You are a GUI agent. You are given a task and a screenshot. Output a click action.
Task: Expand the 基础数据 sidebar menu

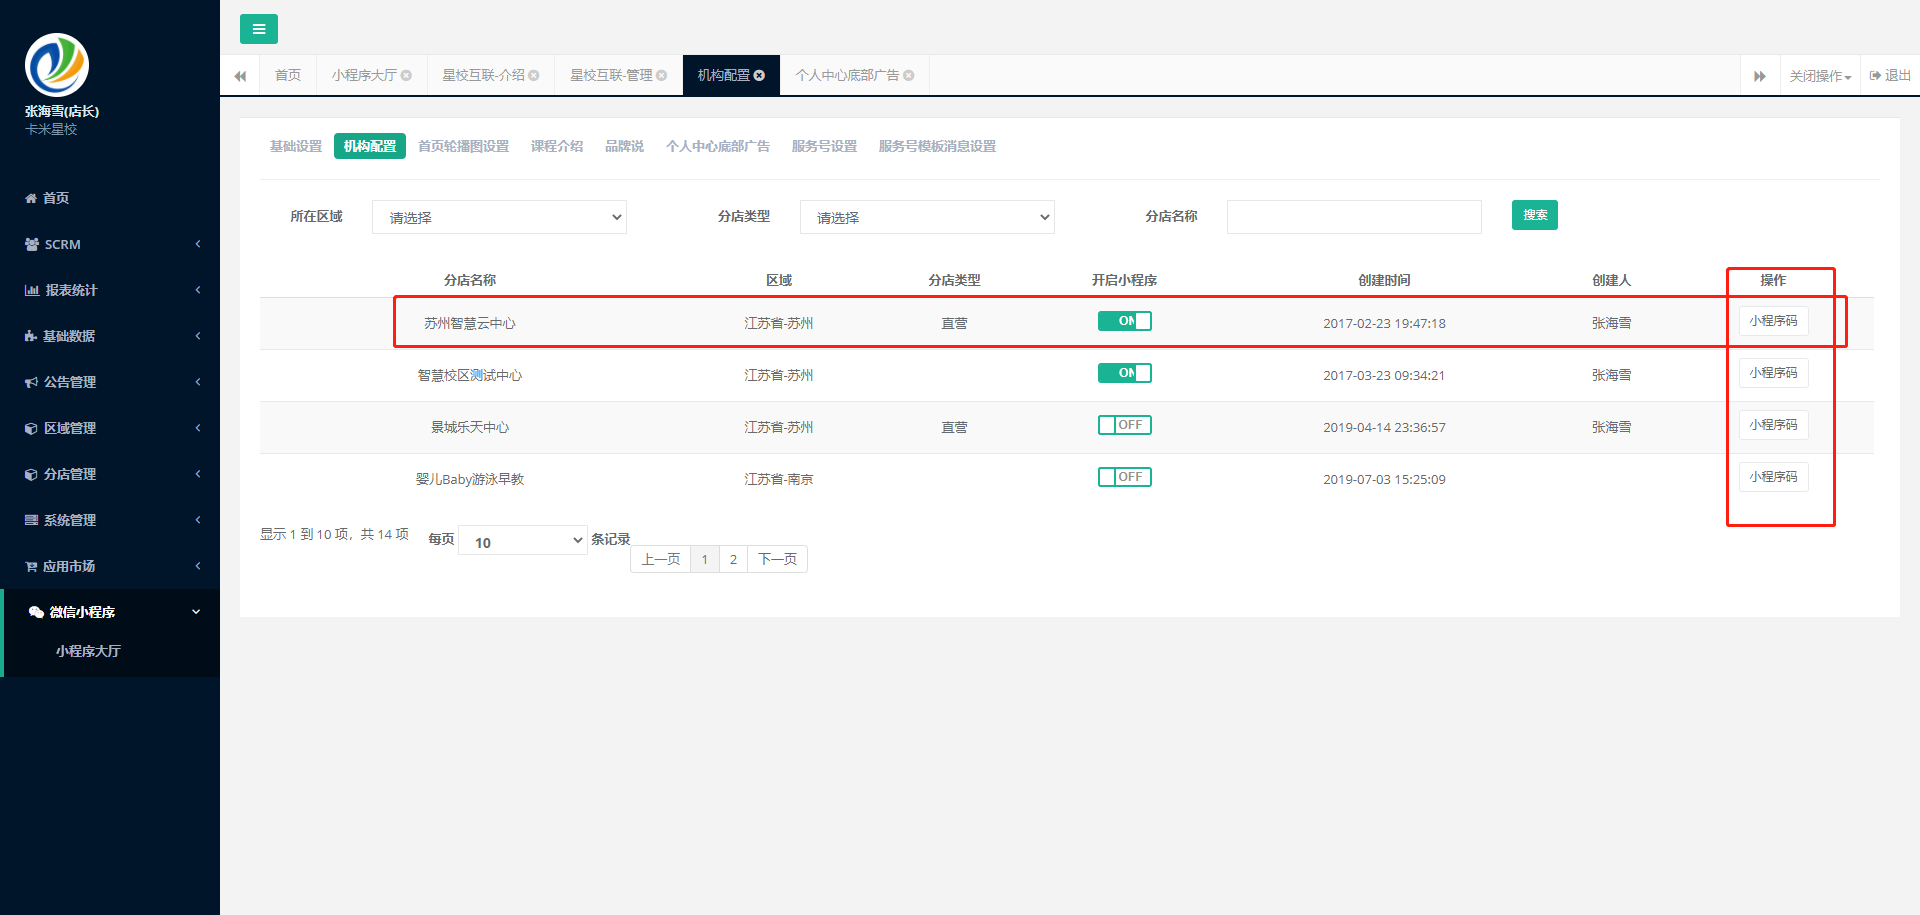pos(110,336)
